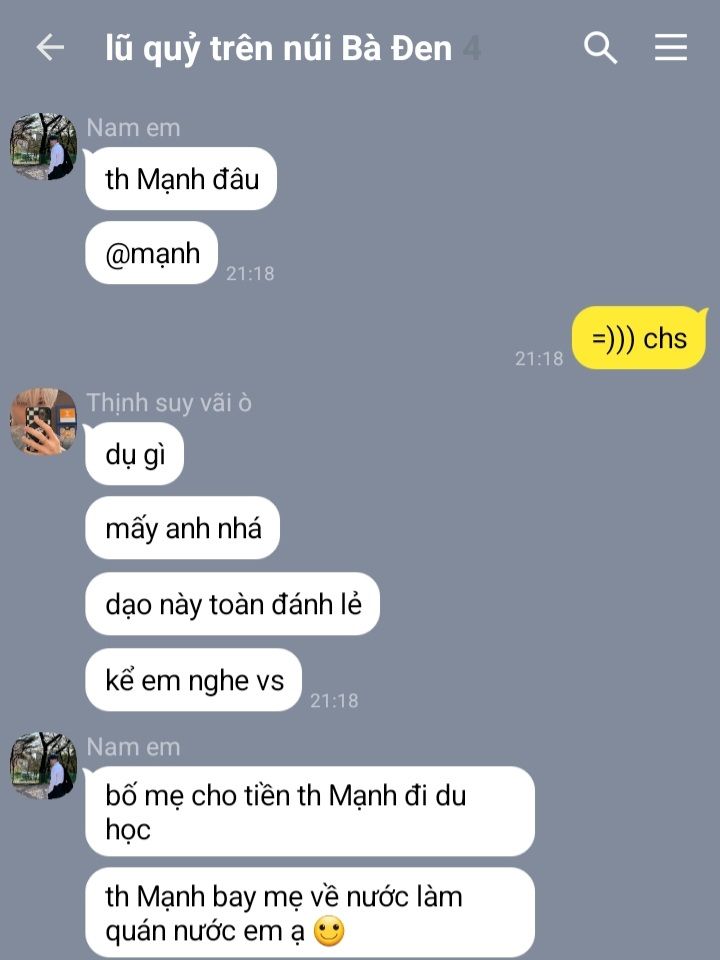
Task: Tap the back arrow icon
Action: 50,47
